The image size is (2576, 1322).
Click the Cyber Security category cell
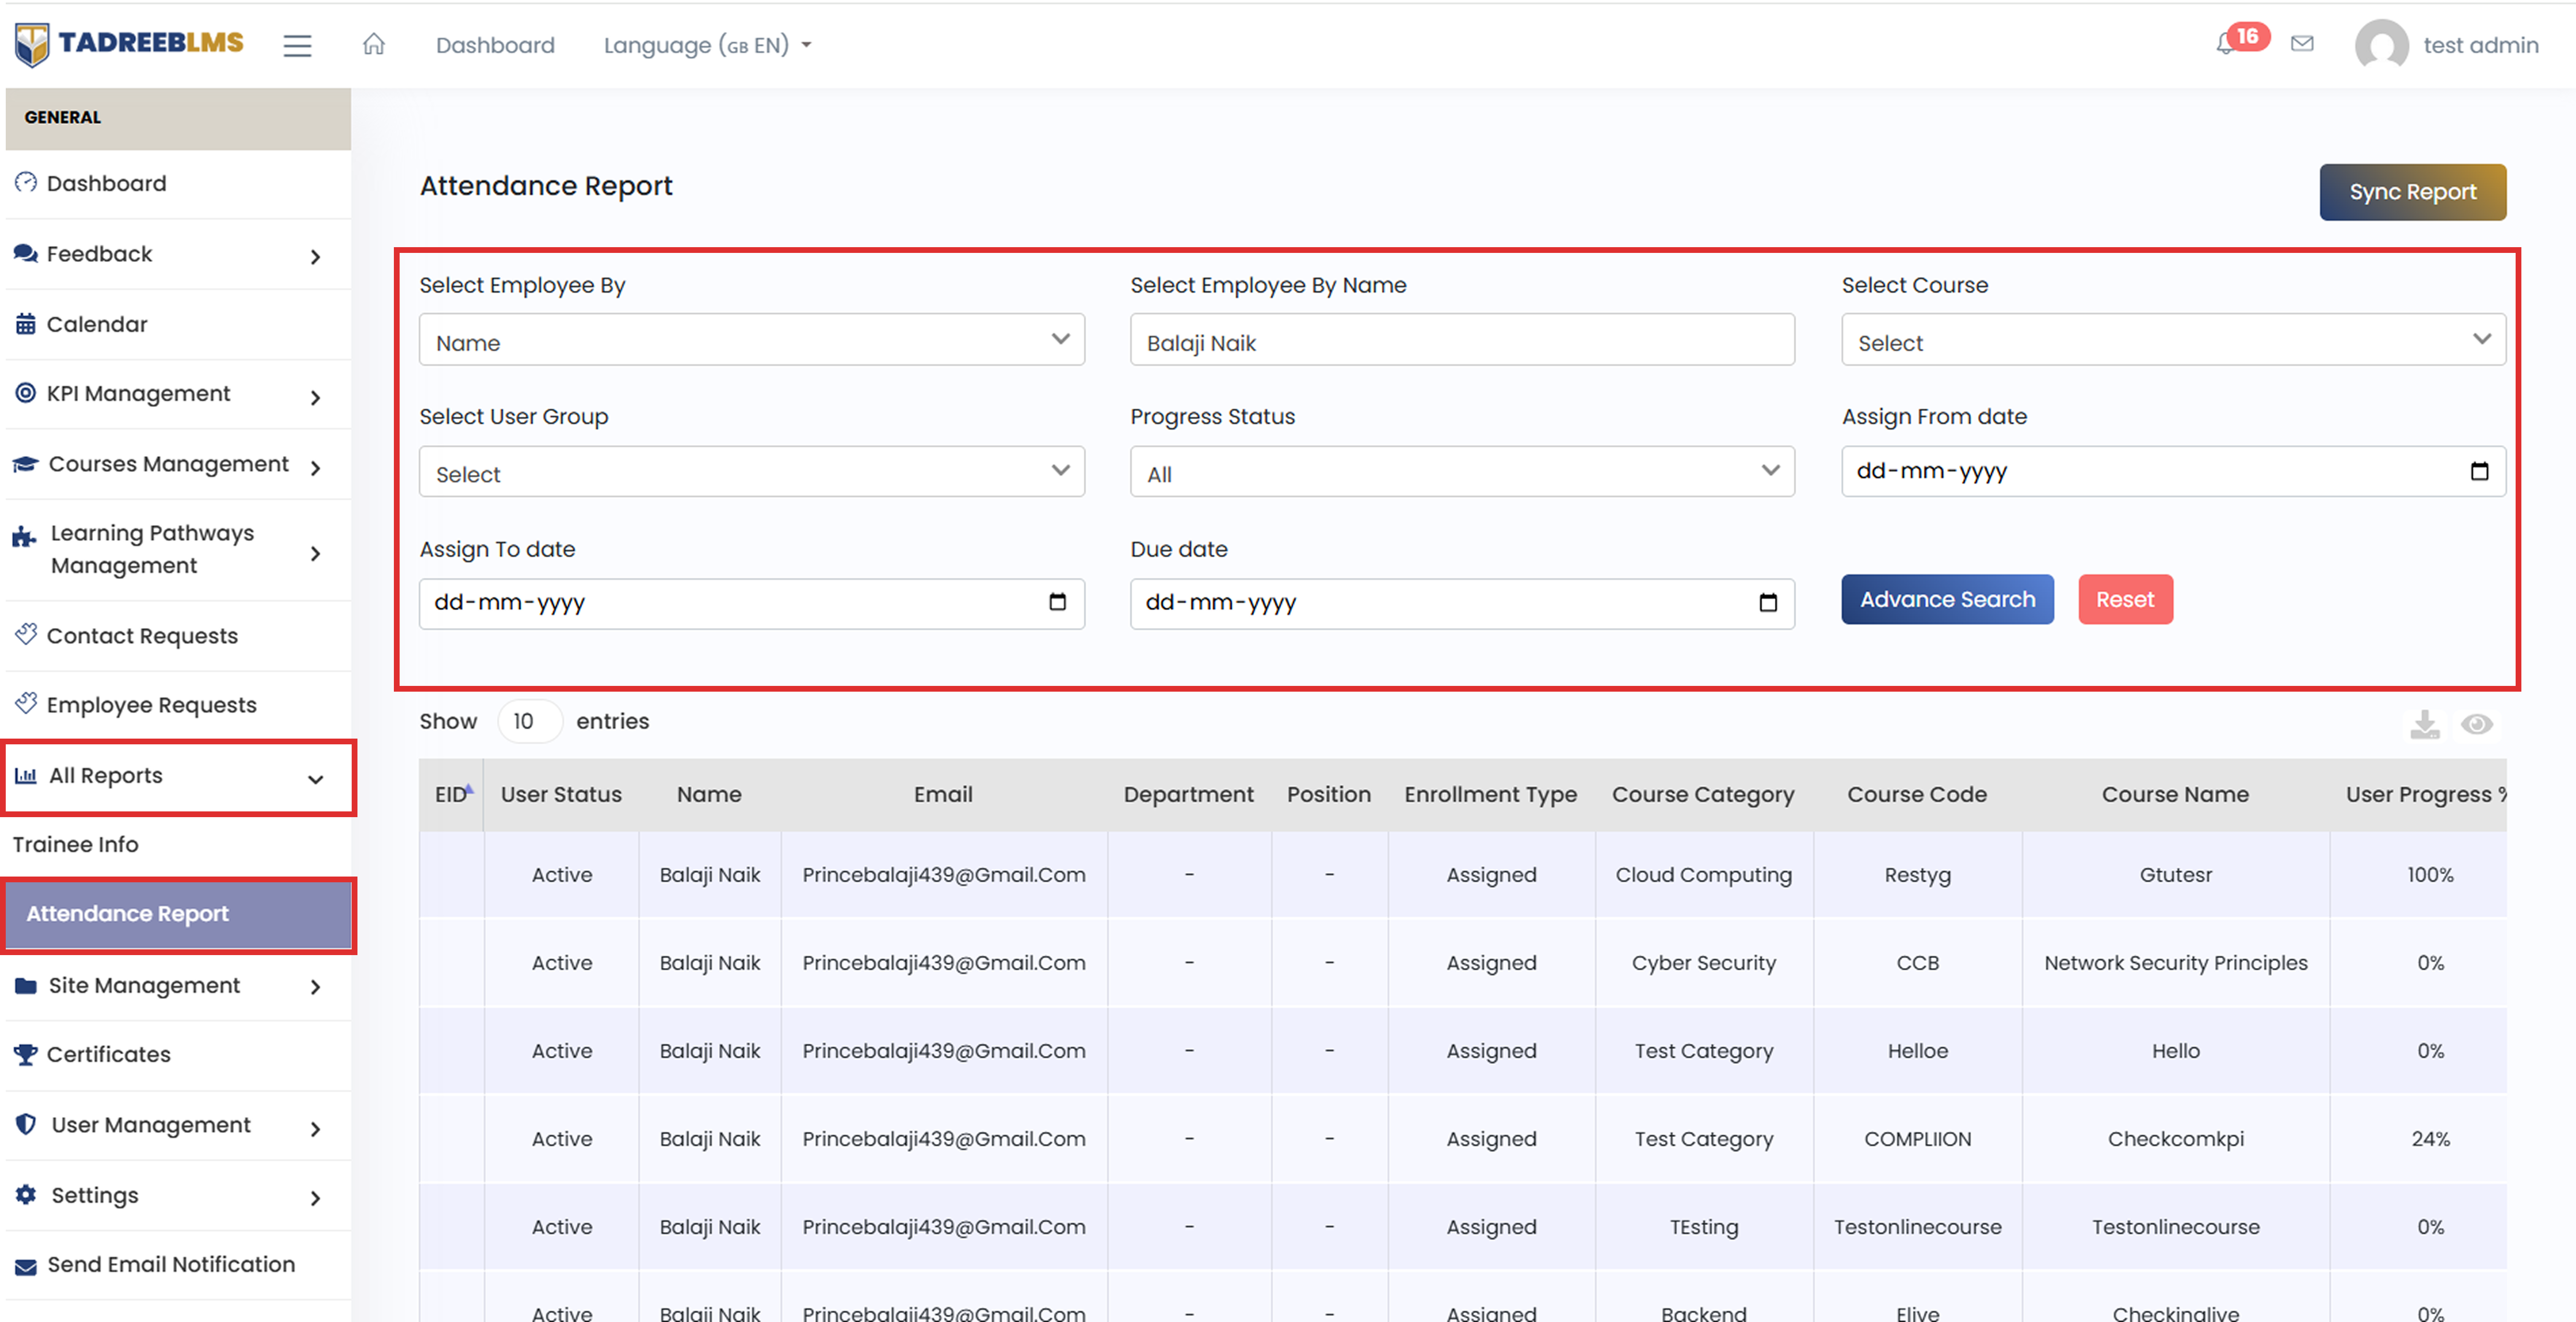point(1703,963)
